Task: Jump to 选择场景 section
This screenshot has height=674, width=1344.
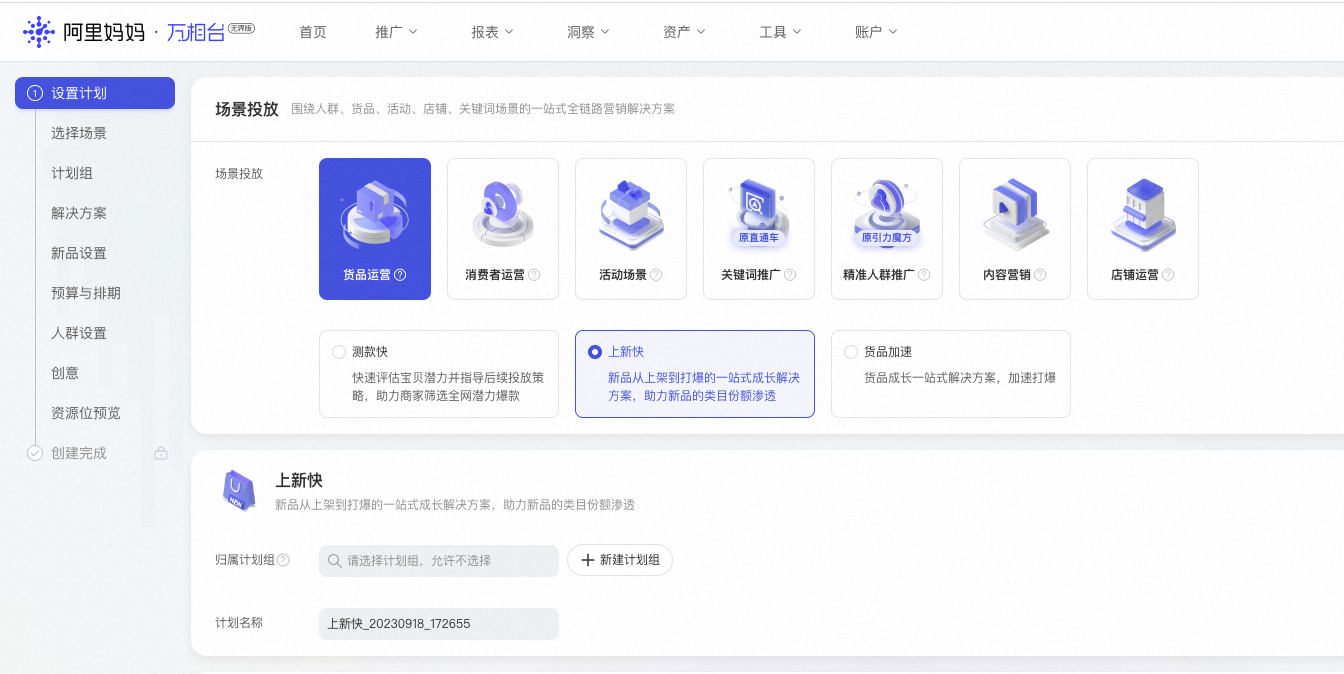Action: click(x=79, y=133)
